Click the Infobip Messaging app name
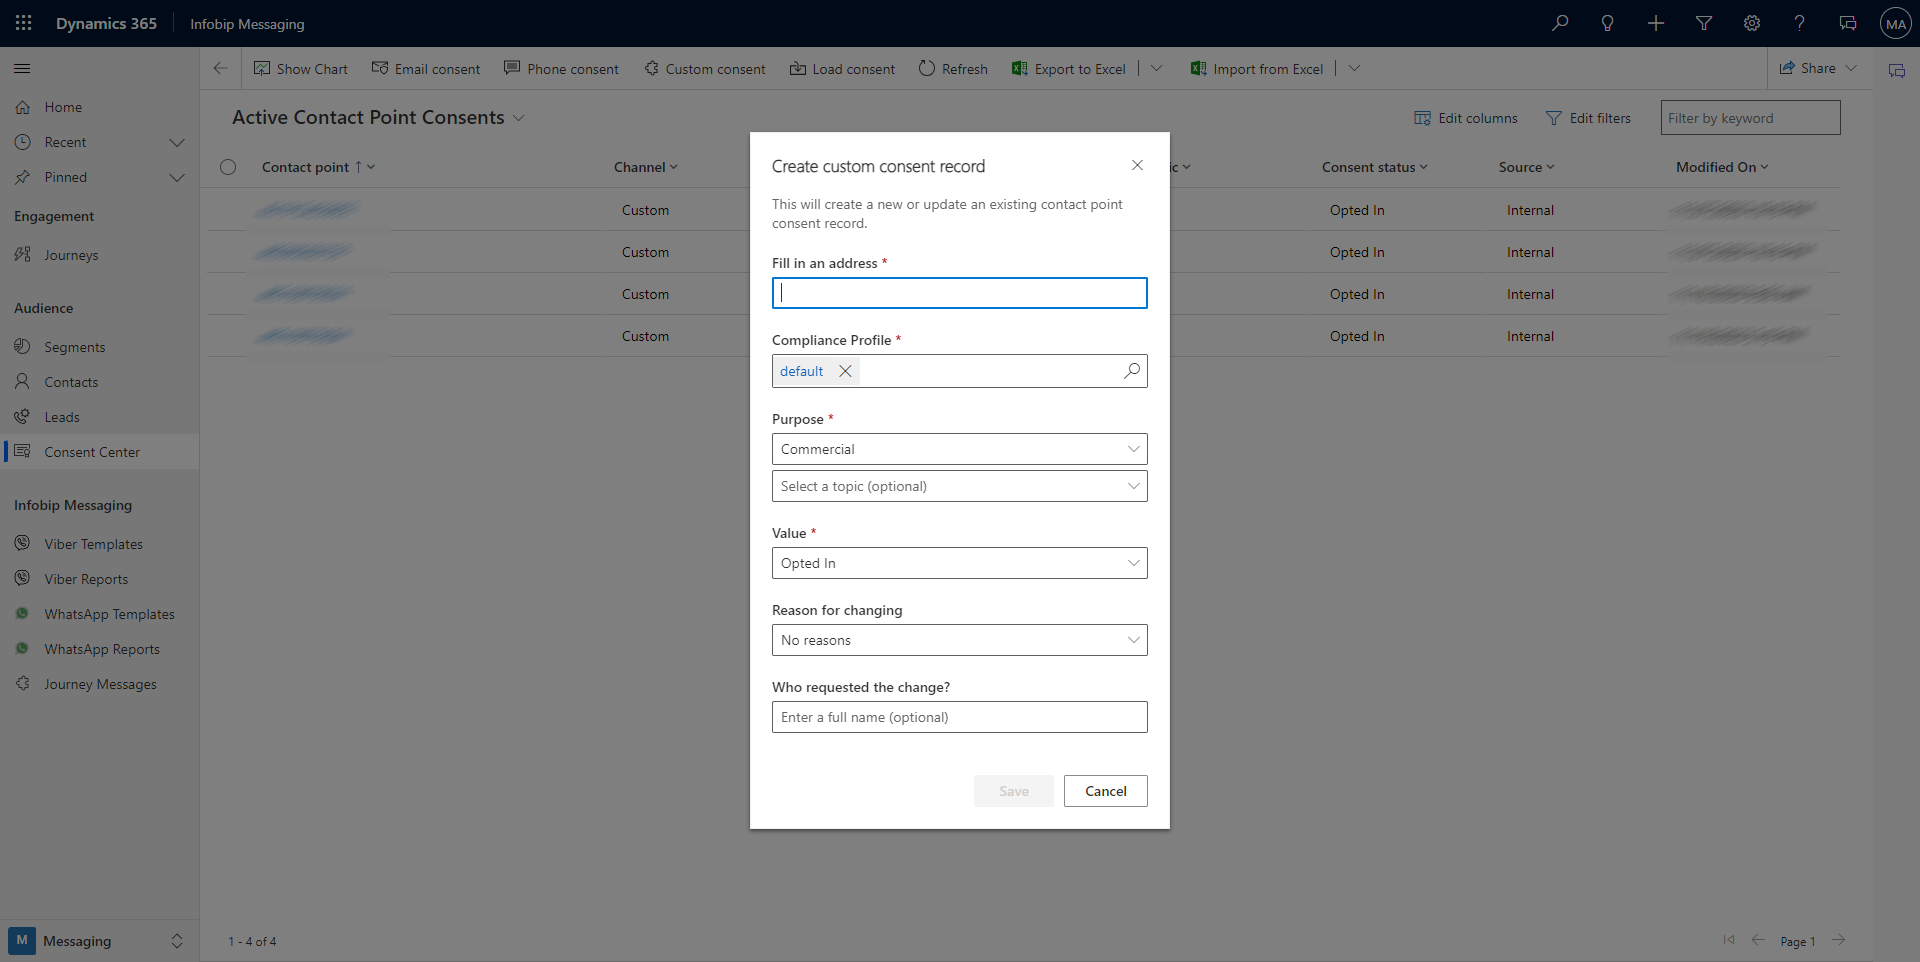The height and width of the screenshot is (962, 1920). click(247, 24)
